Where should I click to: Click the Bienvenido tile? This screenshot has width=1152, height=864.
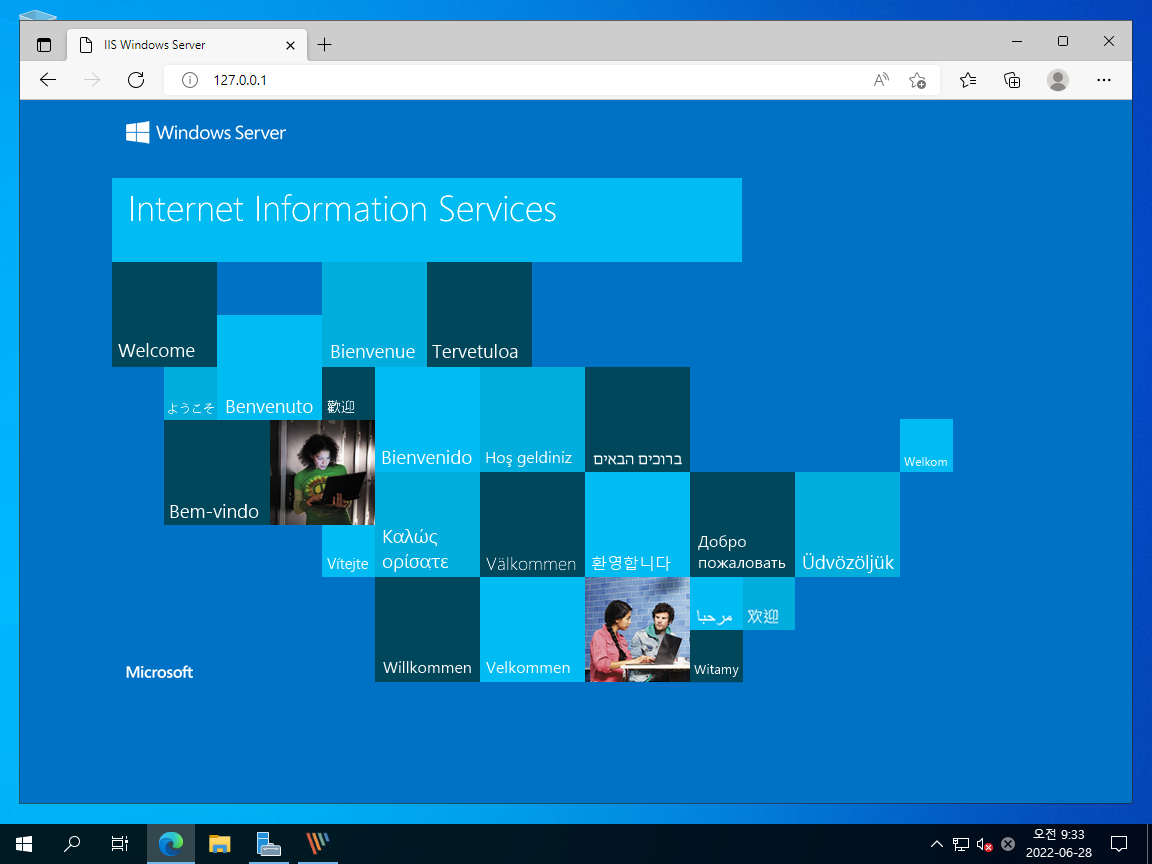click(x=428, y=420)
